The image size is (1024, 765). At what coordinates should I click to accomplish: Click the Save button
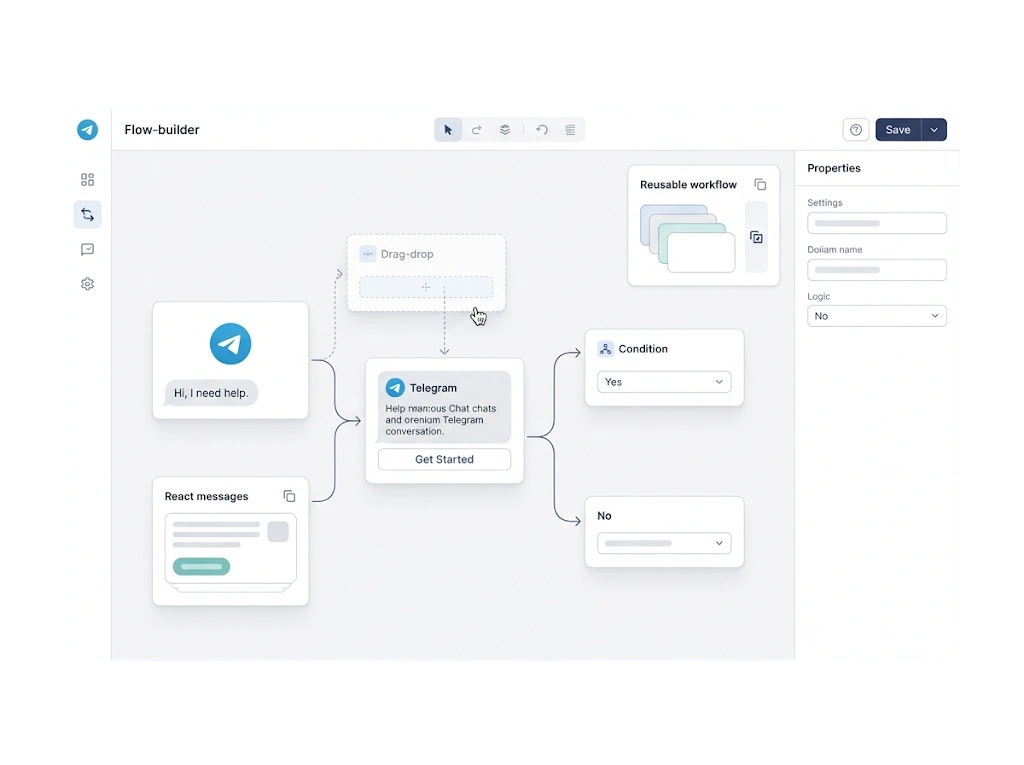(x=898, y=129)
